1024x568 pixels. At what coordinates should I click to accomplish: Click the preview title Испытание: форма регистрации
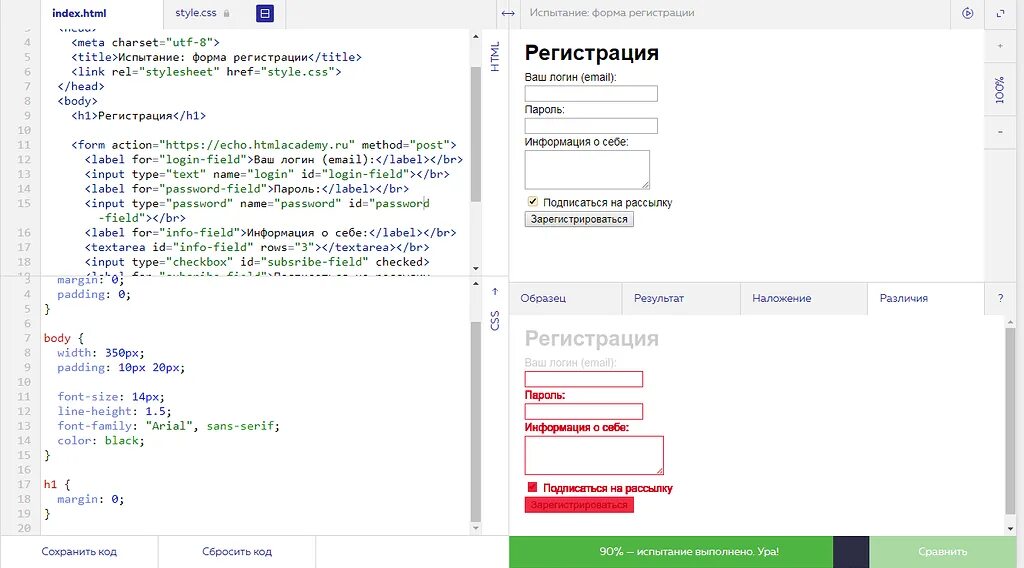pos(612,13)
